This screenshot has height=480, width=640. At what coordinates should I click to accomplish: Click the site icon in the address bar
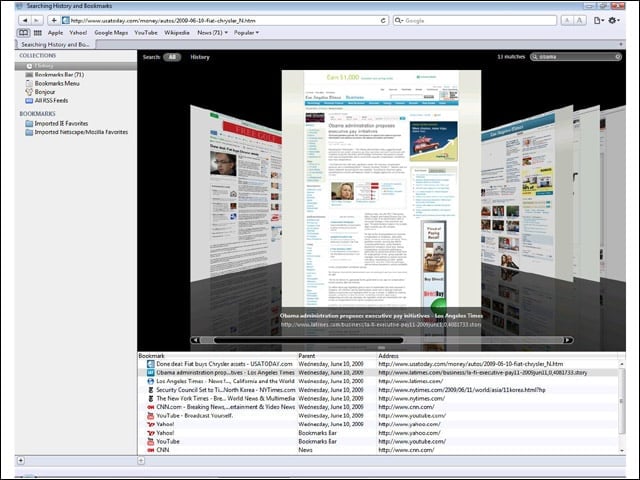[66, 20]
